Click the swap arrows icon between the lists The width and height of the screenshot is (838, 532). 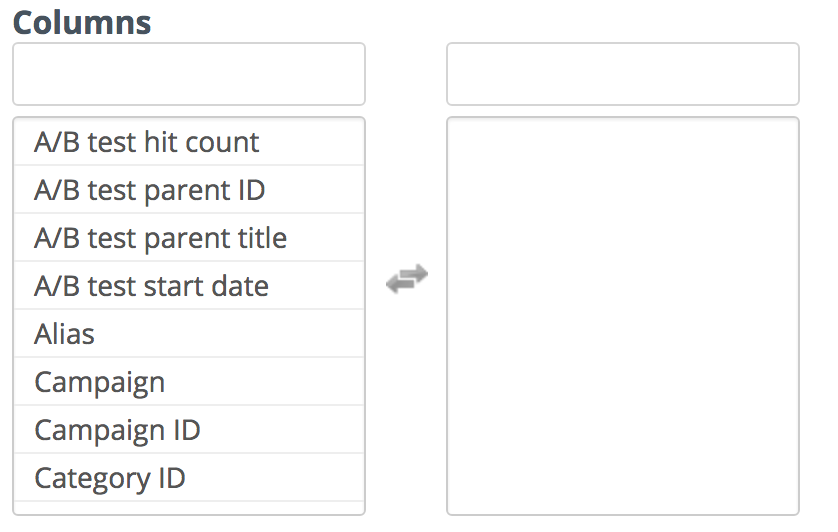tap(407, 279)
